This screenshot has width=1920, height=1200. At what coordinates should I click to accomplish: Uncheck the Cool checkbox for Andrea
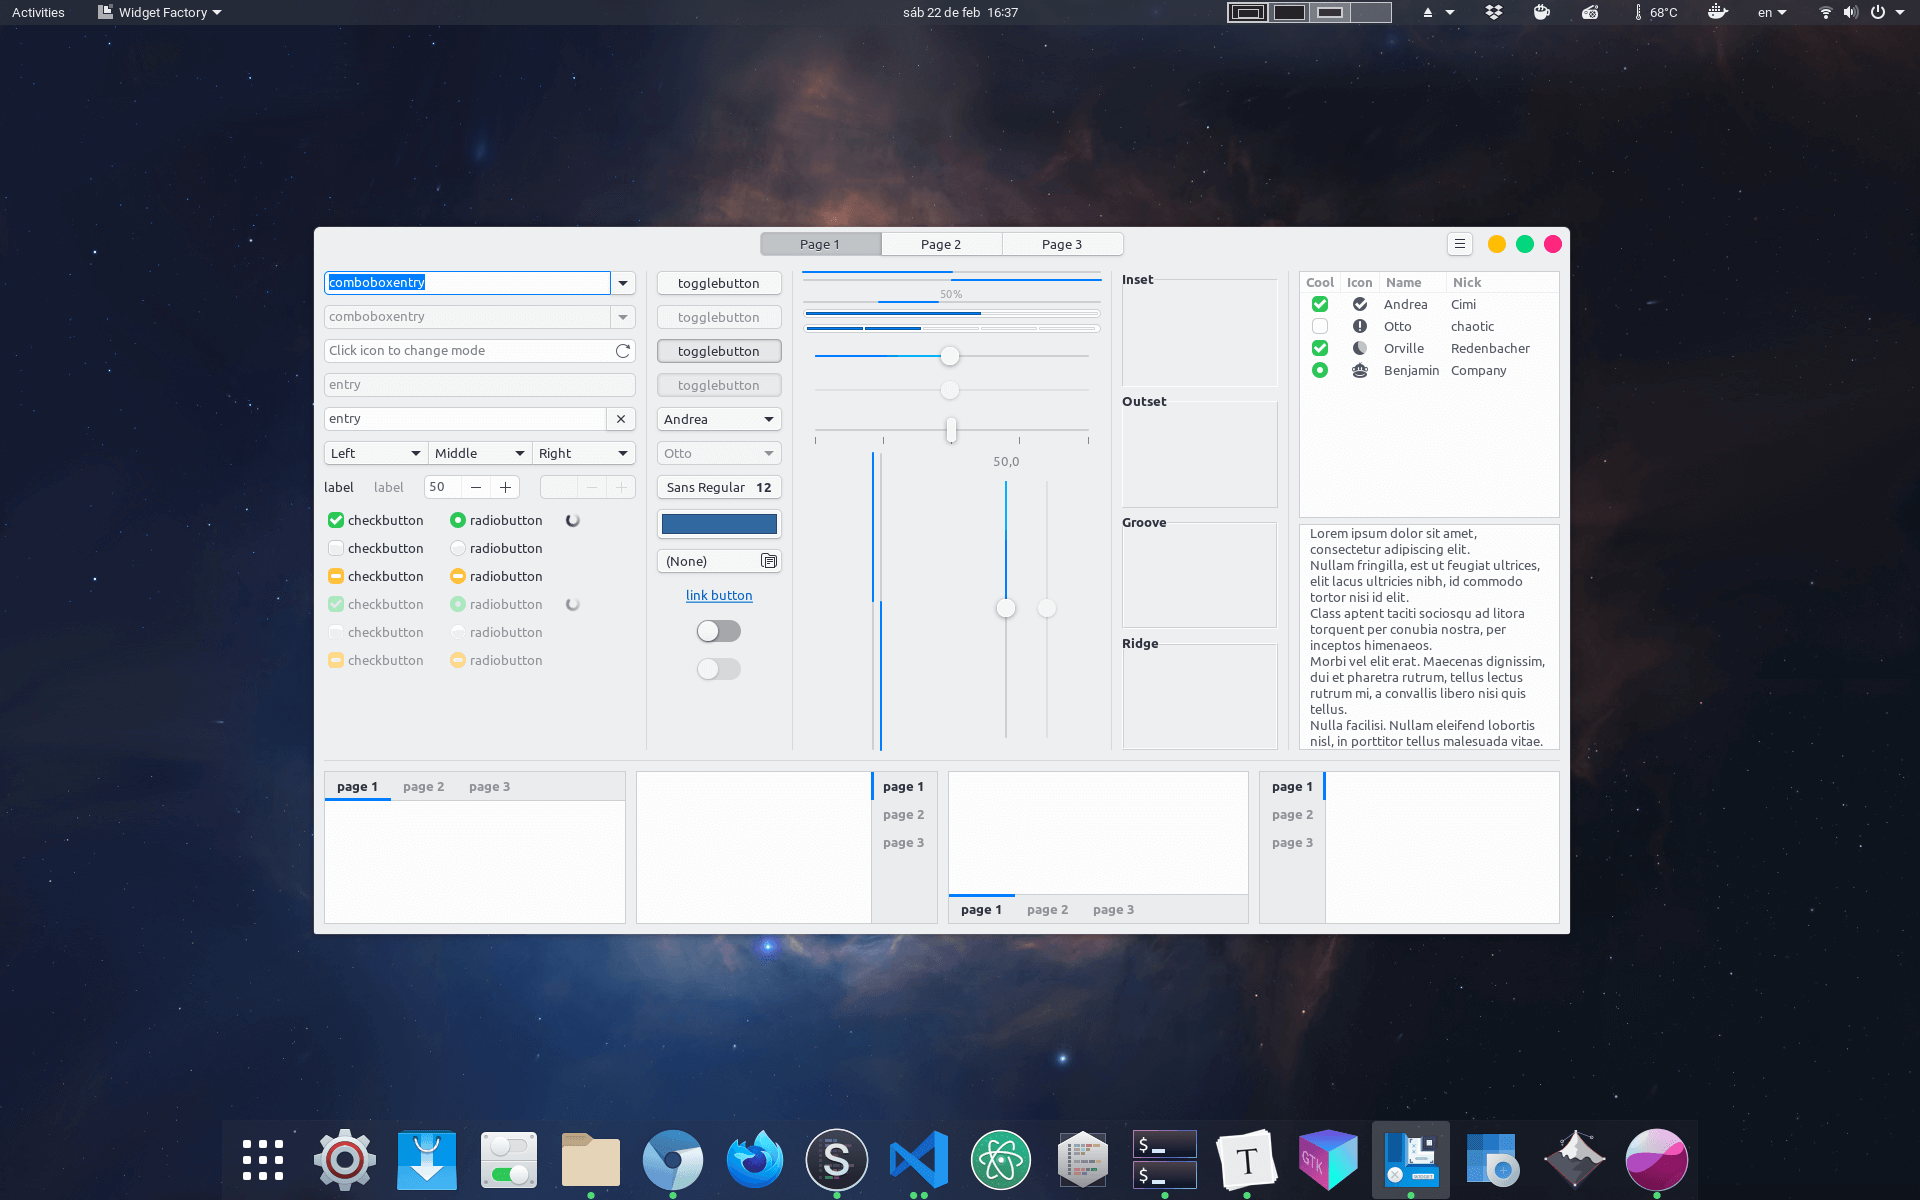click(x=1320, y=304)
